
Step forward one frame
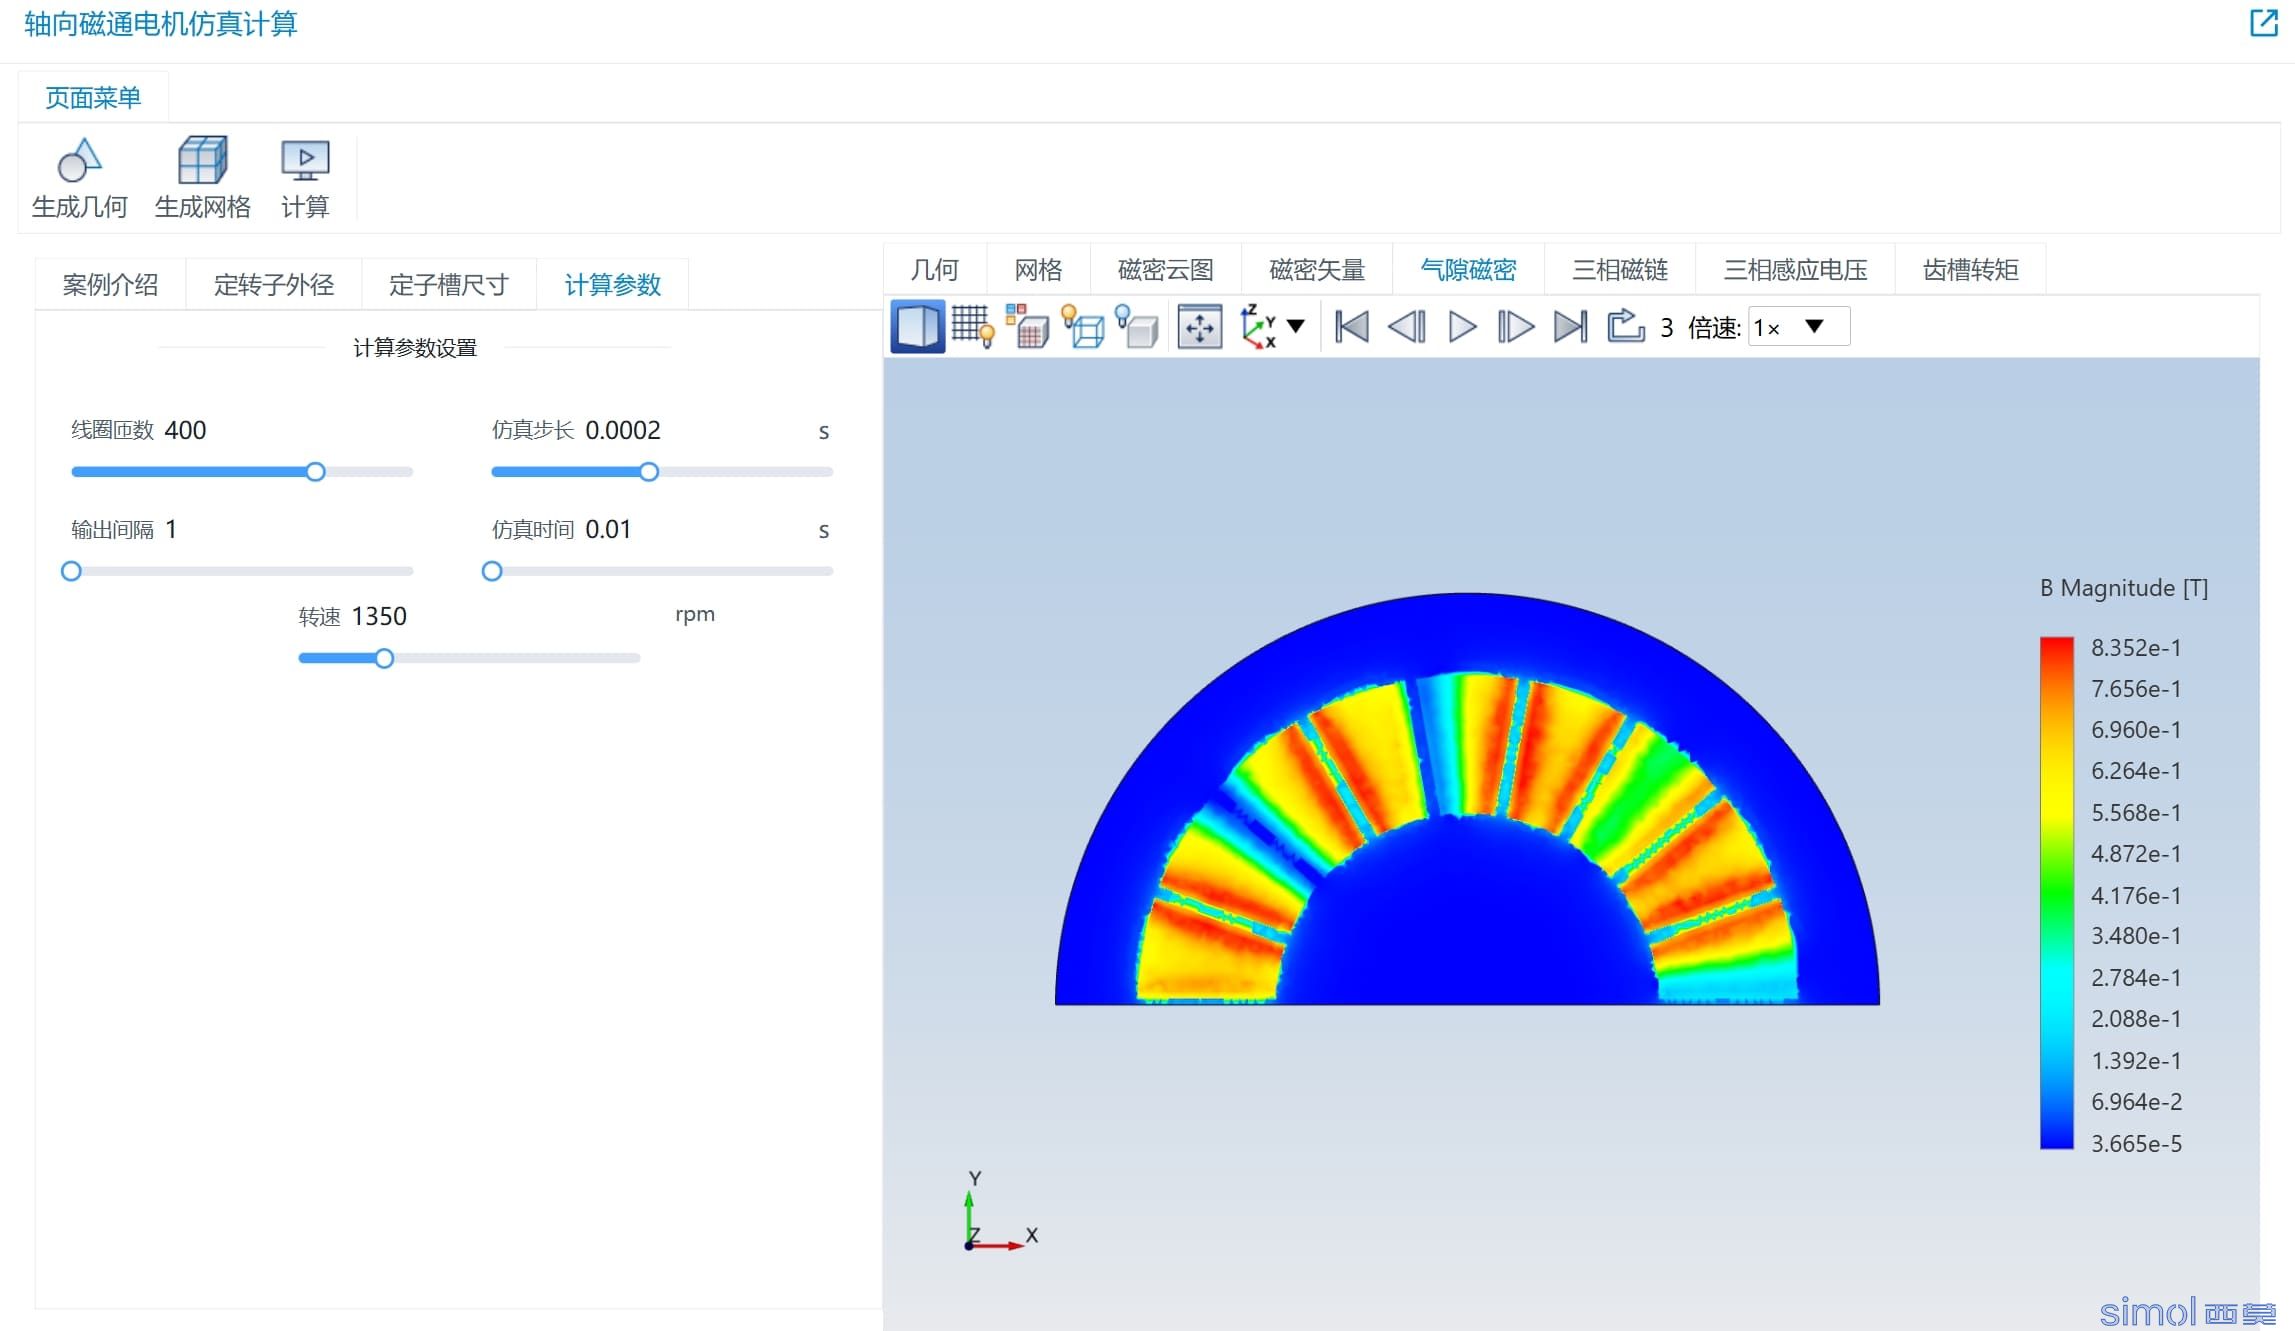point(1516,327)
